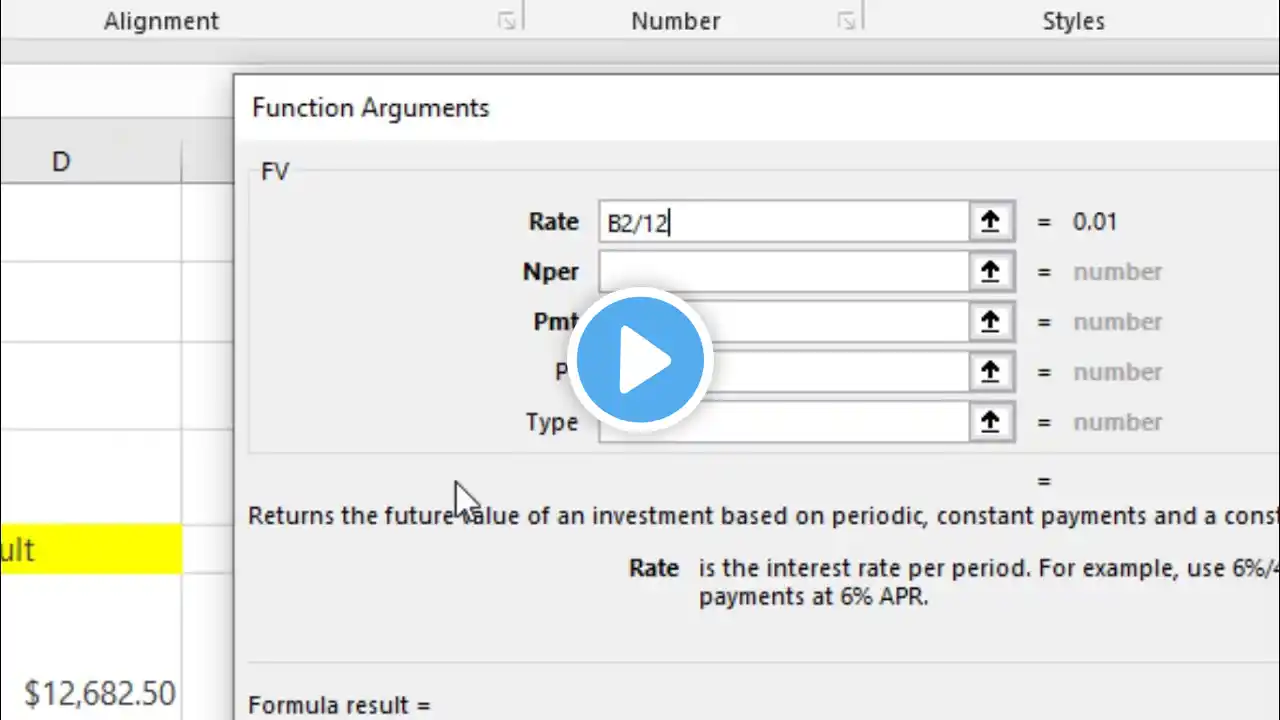
Task: Select column D via its header
Action: pos(62,161)
